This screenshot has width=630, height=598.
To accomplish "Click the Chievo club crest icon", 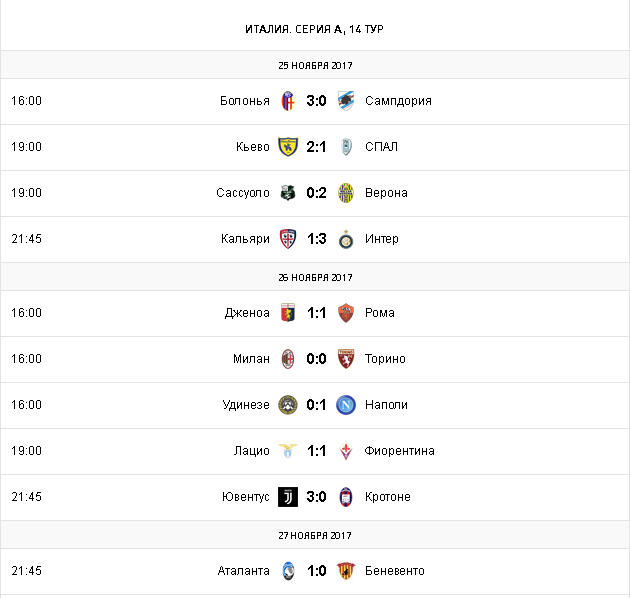I will click(x=288, y=147).
